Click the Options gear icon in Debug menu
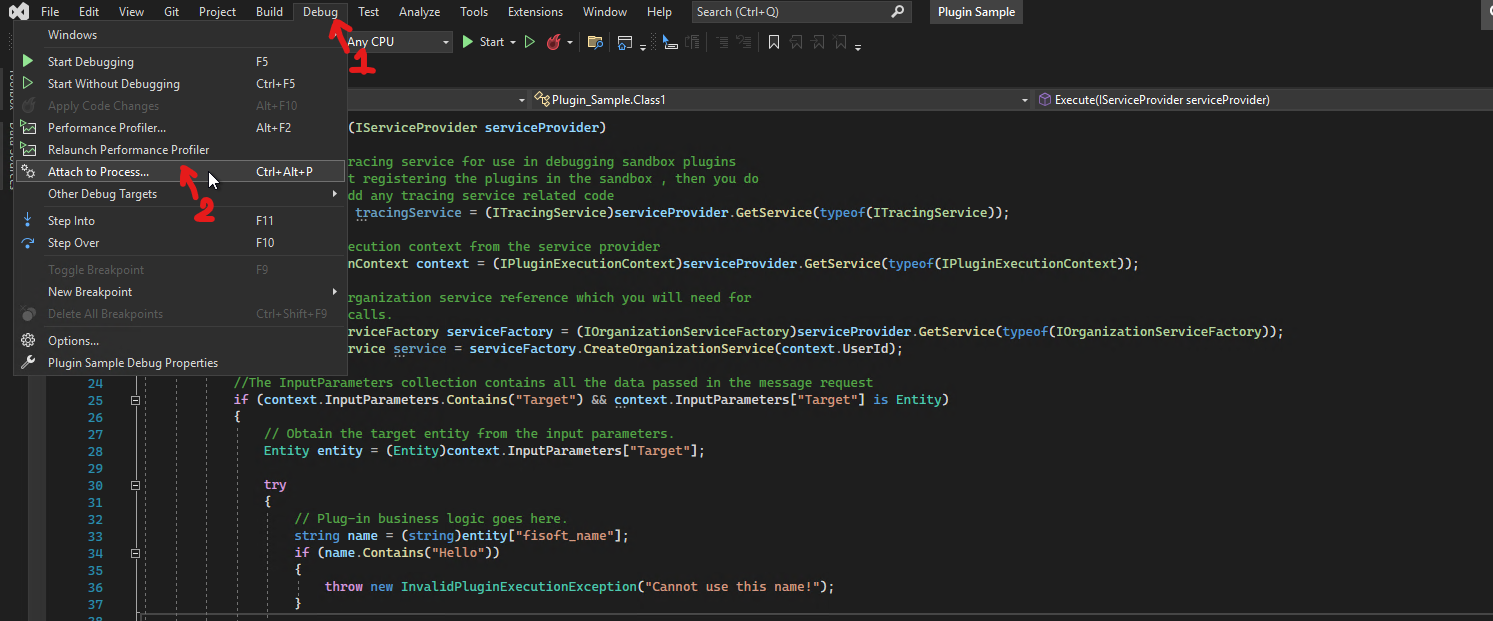The height and width of the screenshot is (621, 1493). tap(30, 340)
